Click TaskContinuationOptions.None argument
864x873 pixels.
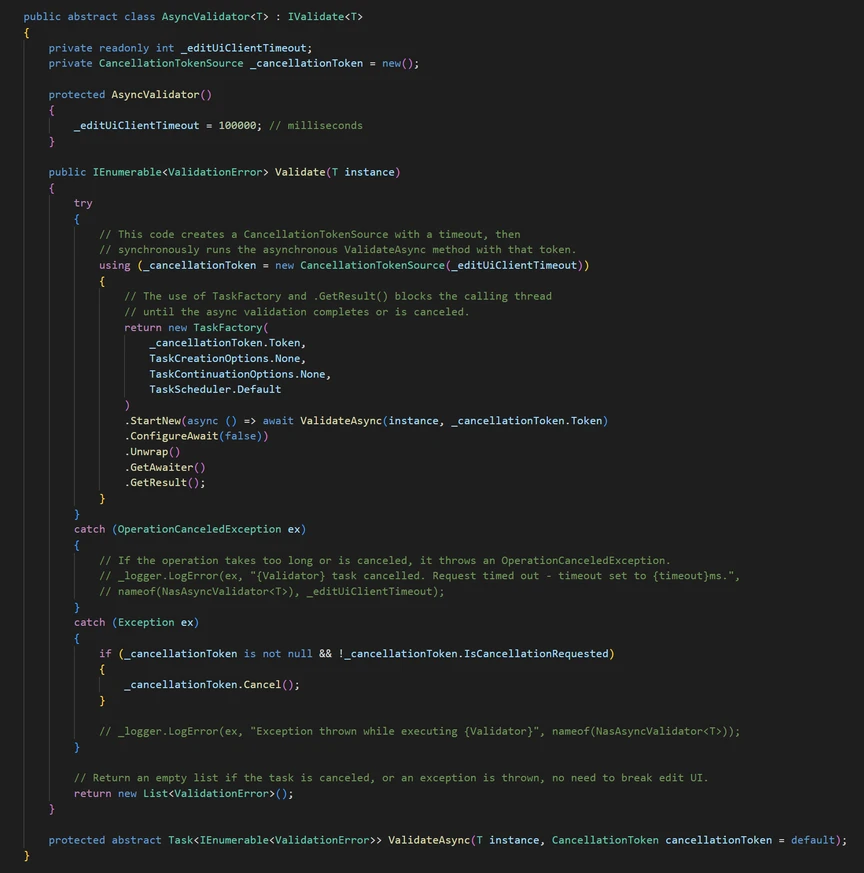pos(239,374)
